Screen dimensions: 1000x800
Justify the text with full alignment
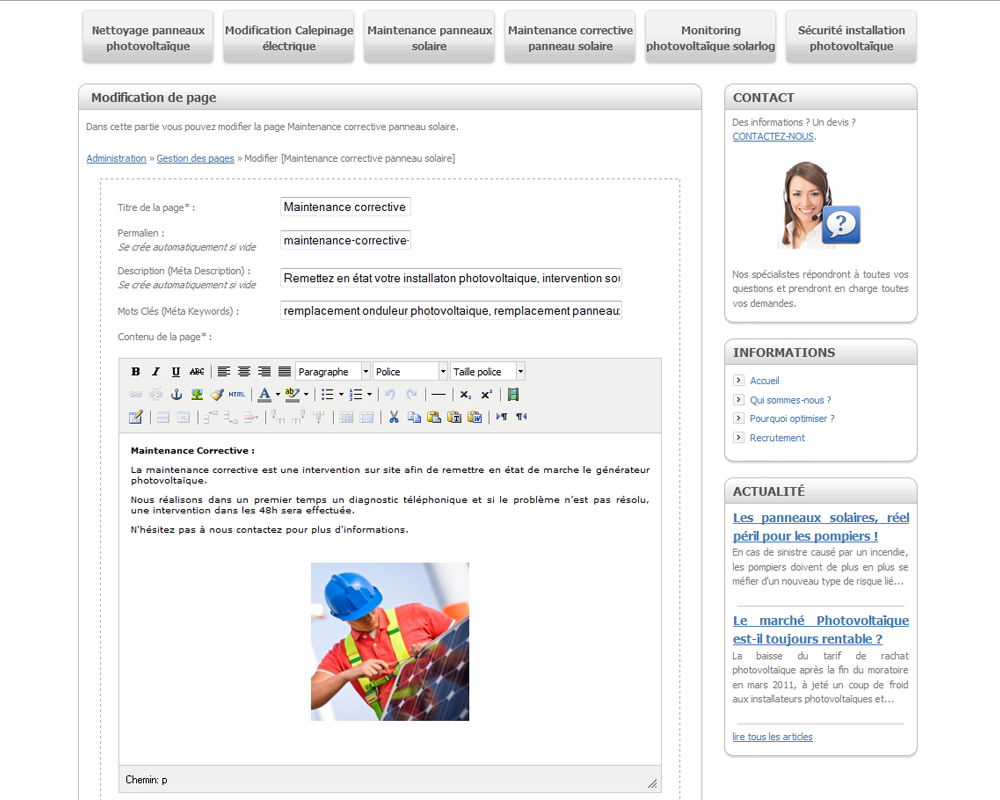point(284,372)
